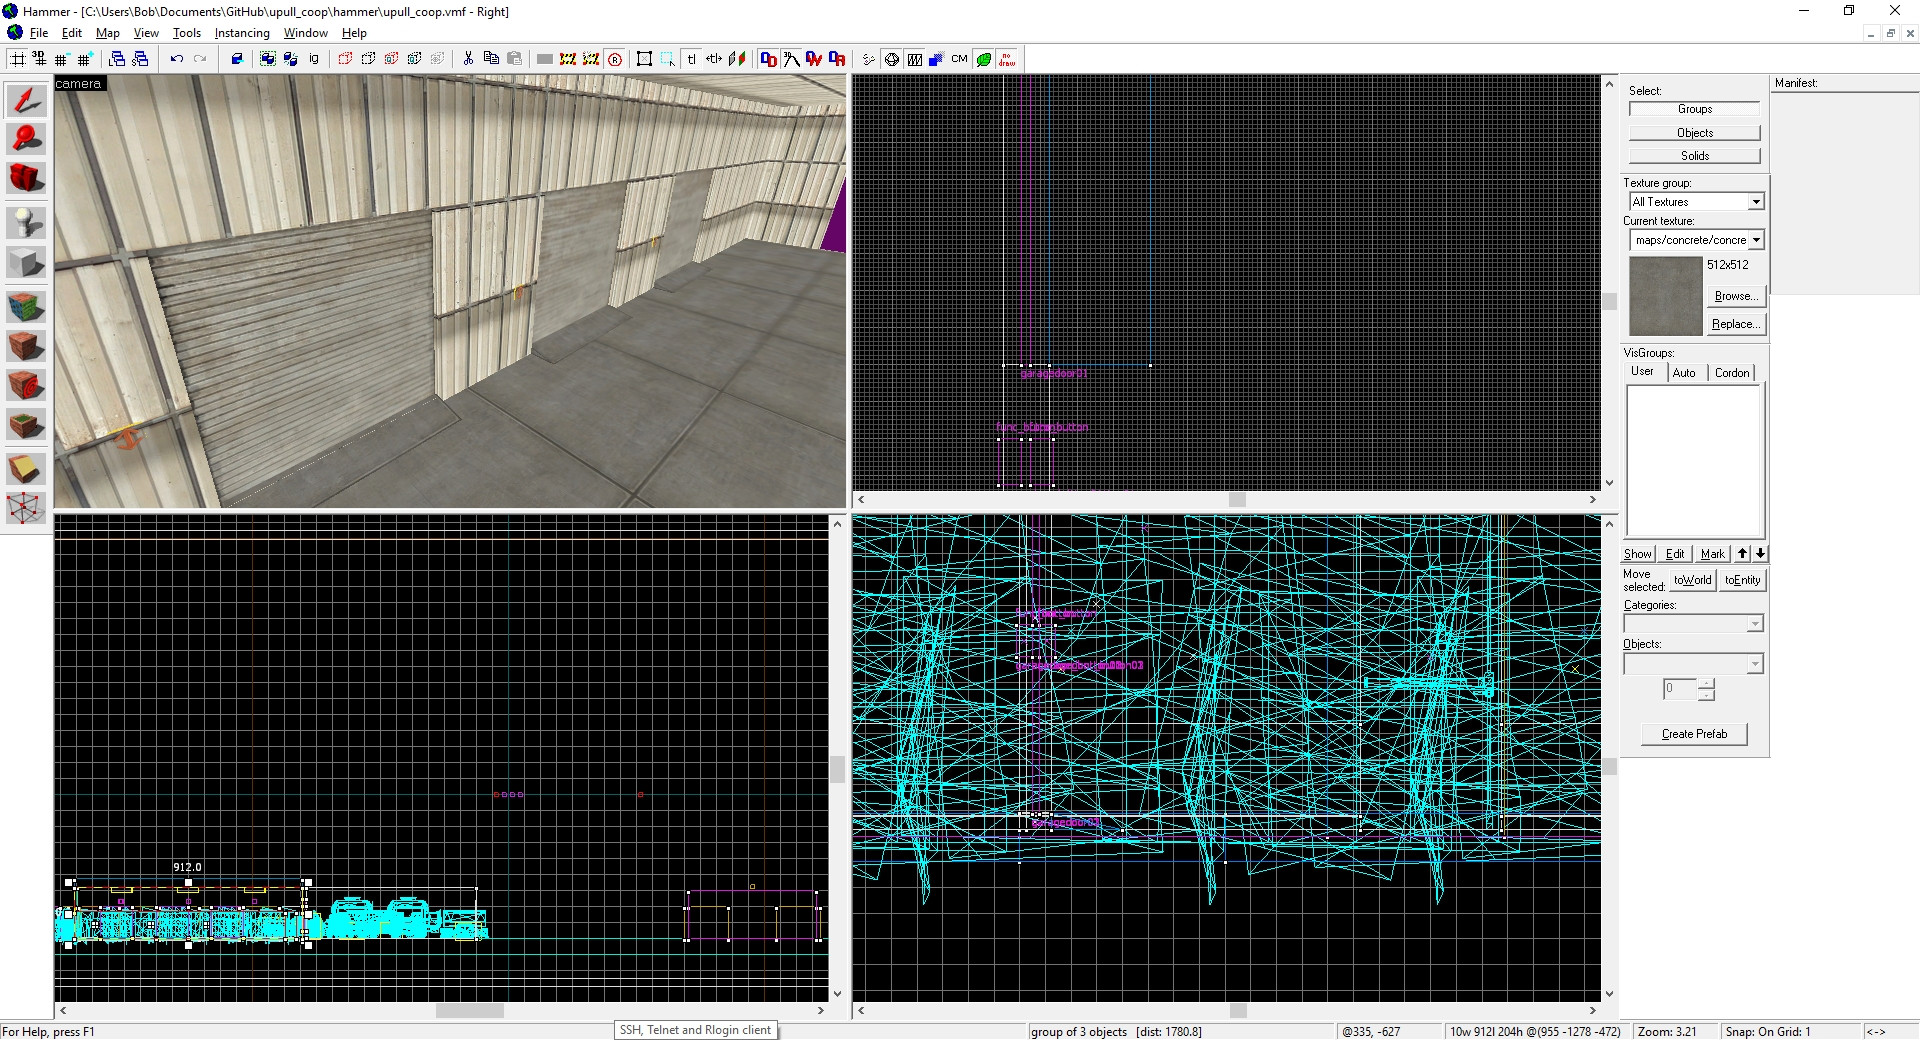Select the Vertex manipulation tool

pyautogui.click(x=26, y=508)
